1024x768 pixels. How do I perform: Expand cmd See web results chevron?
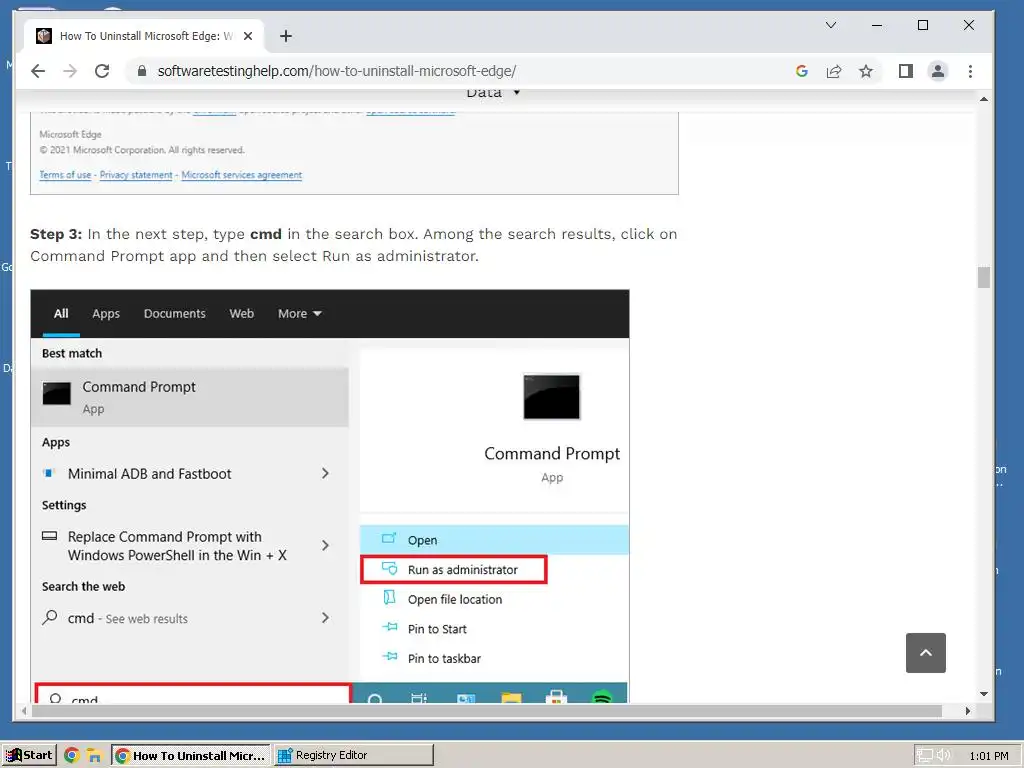325,618
